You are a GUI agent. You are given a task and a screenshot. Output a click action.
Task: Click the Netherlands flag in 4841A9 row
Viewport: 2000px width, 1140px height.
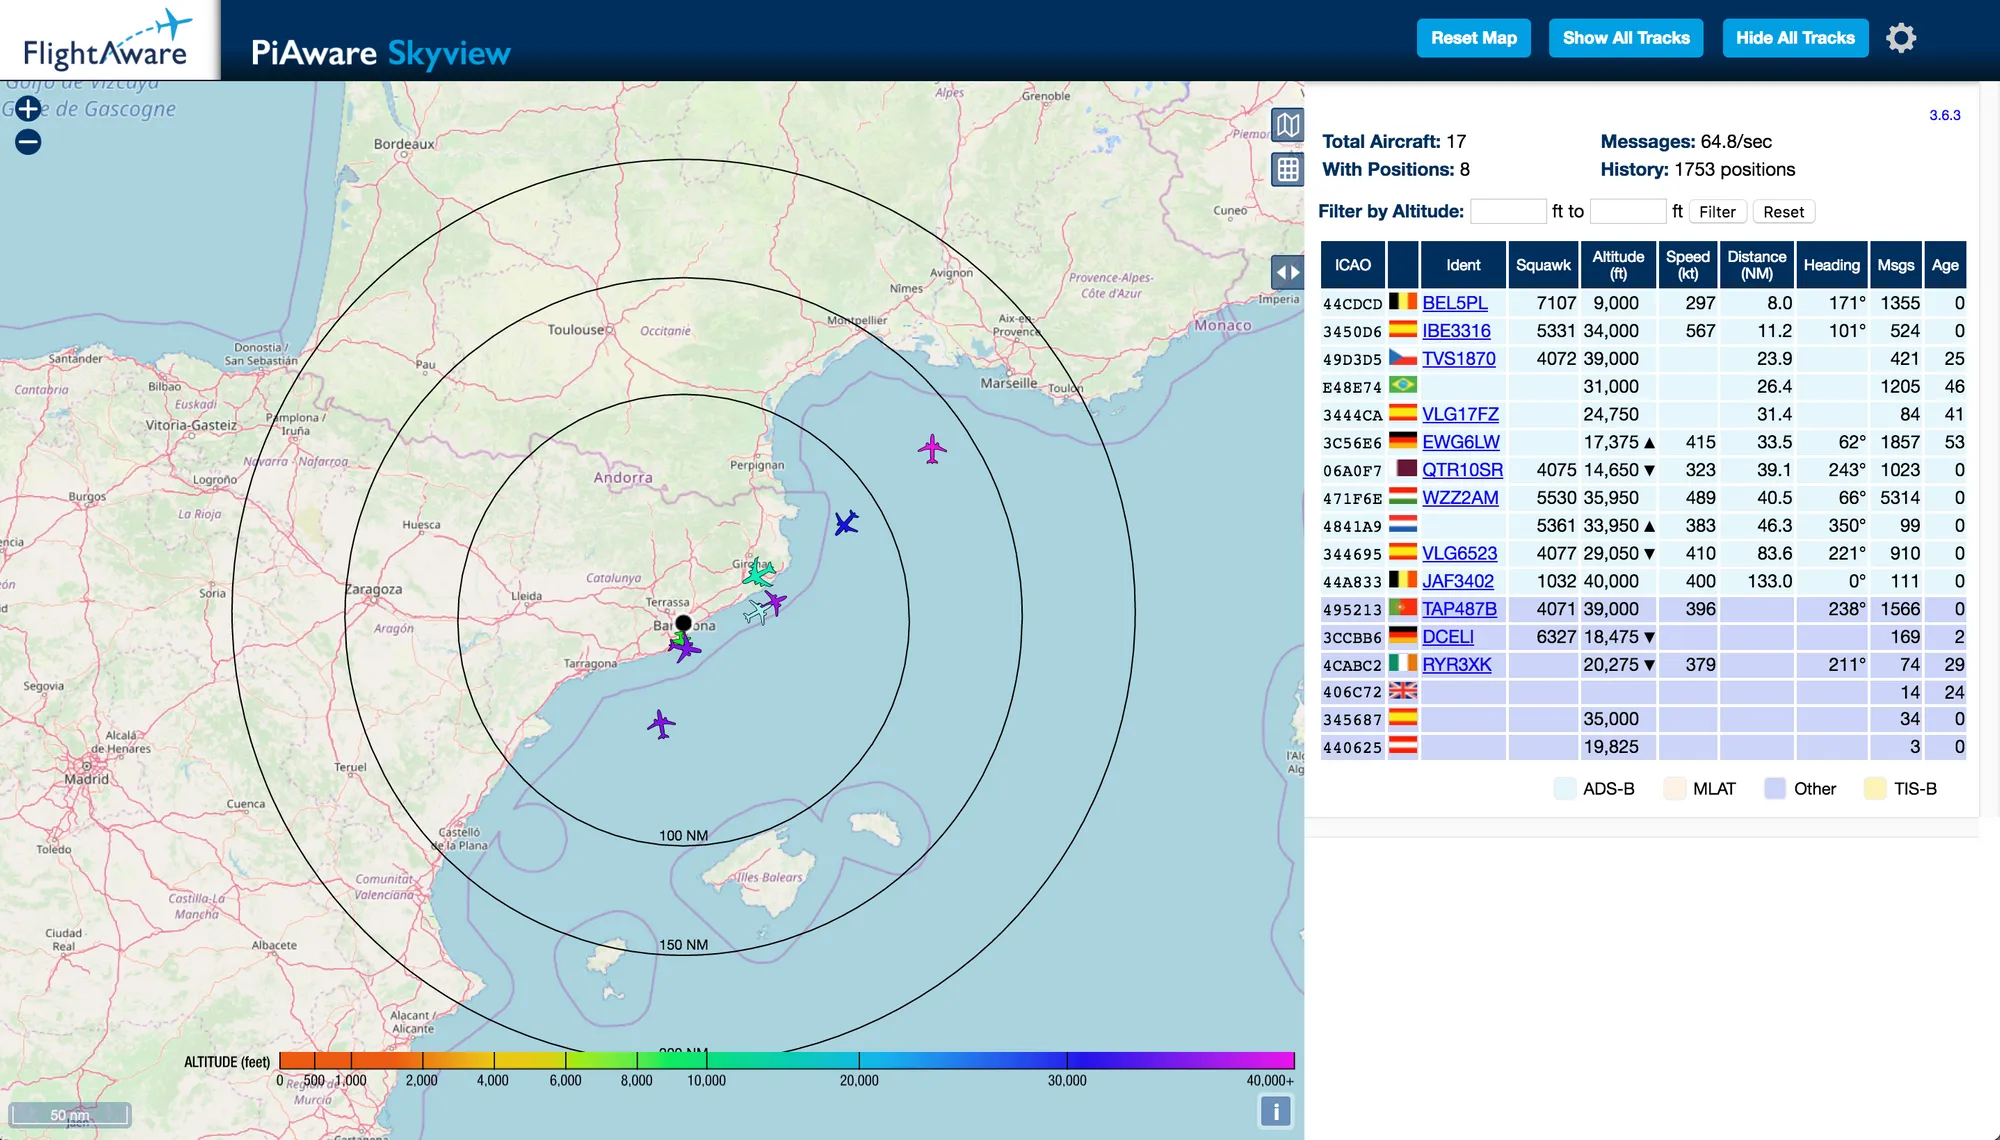1403,524
